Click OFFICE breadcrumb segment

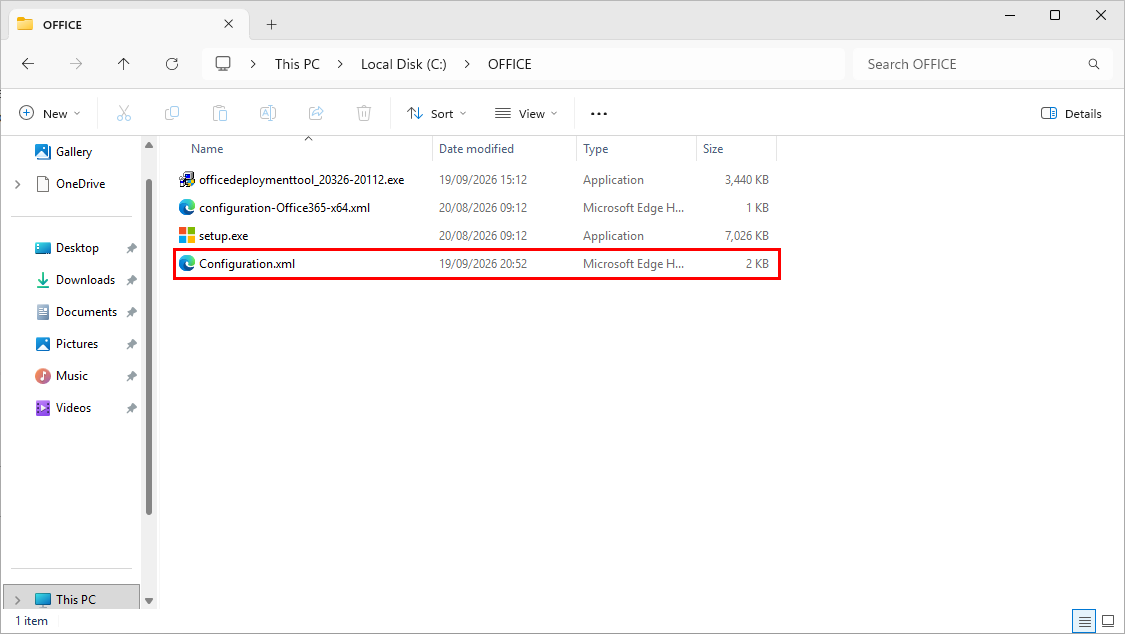click(509, 64)
